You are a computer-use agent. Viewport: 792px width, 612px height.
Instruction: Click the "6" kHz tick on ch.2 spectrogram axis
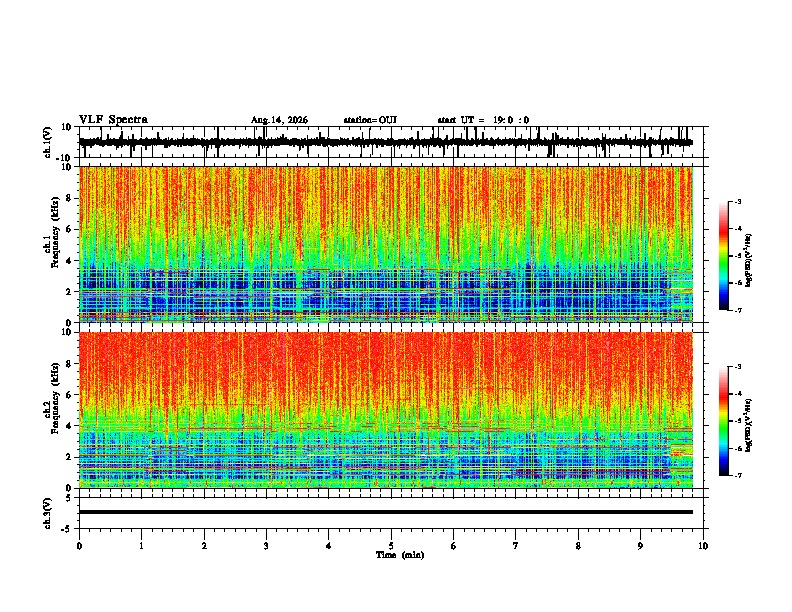tap(70, 395)
